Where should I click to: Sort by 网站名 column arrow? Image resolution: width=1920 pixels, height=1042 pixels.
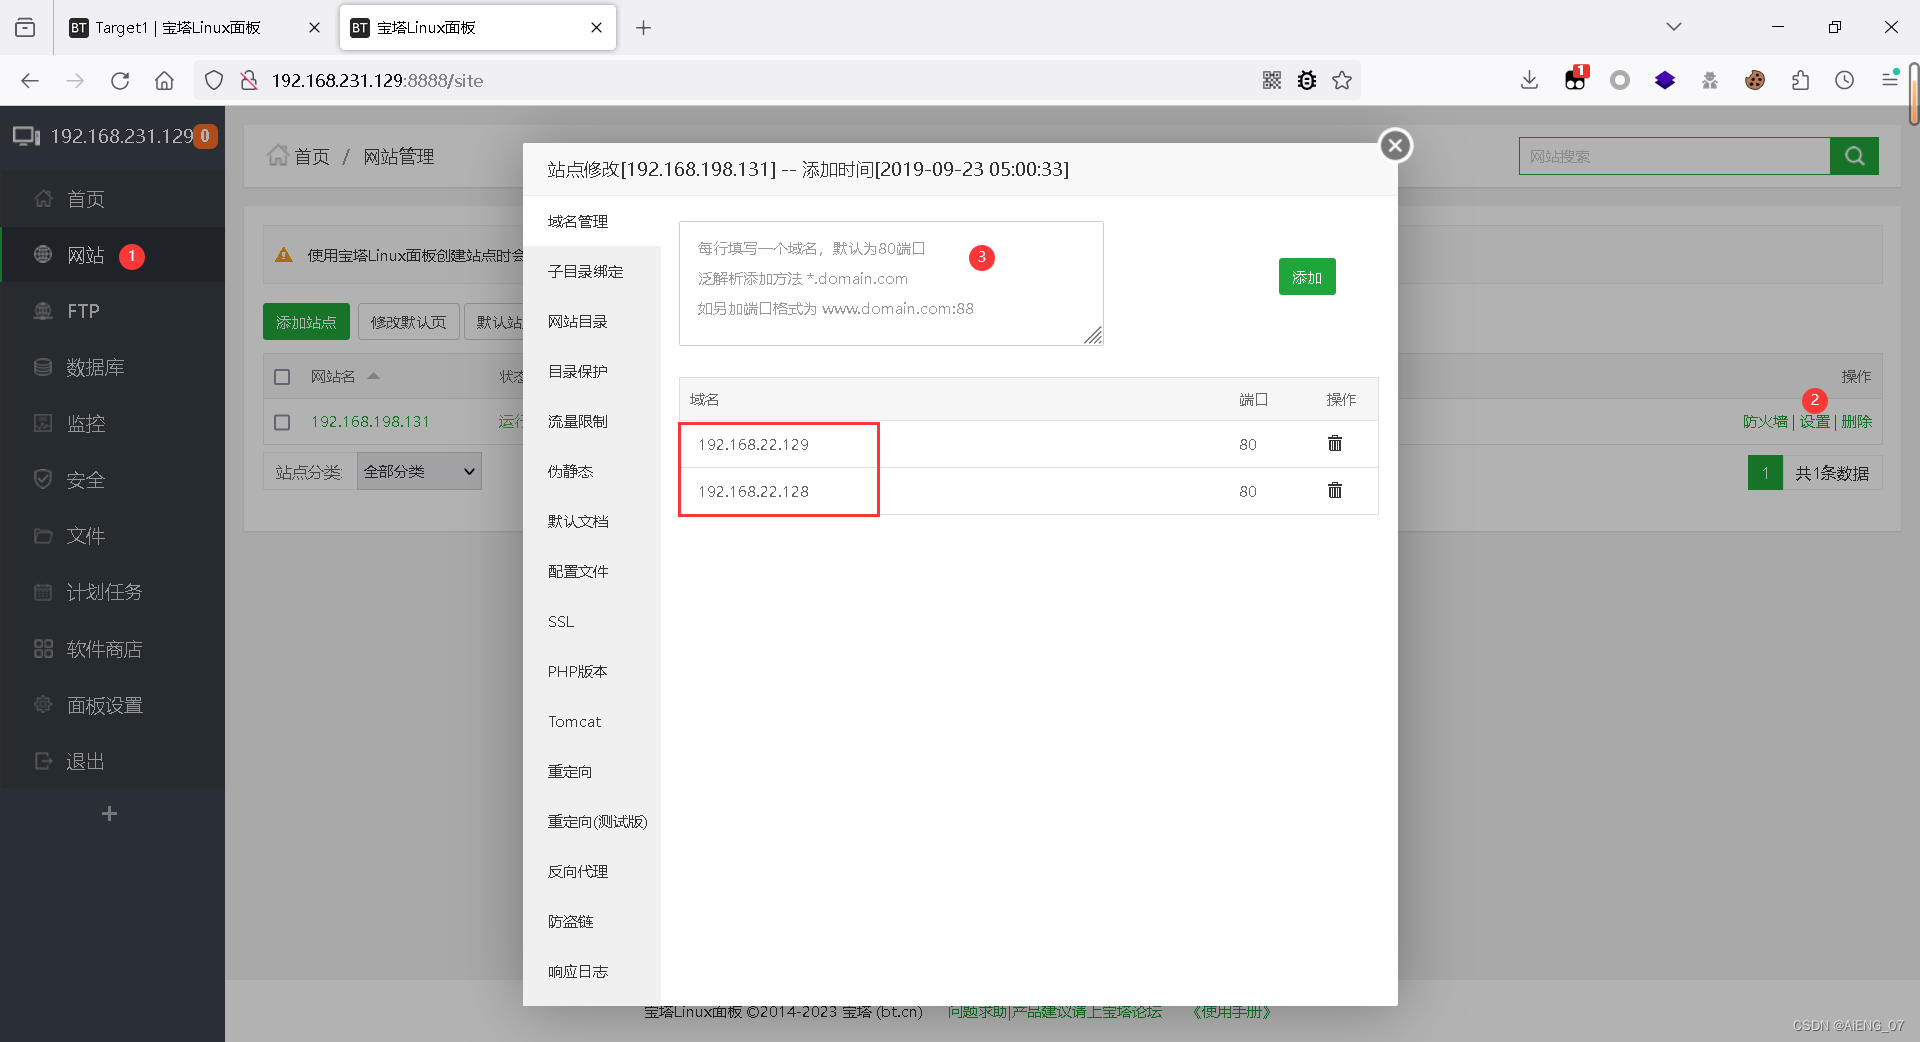pos(373,376)
